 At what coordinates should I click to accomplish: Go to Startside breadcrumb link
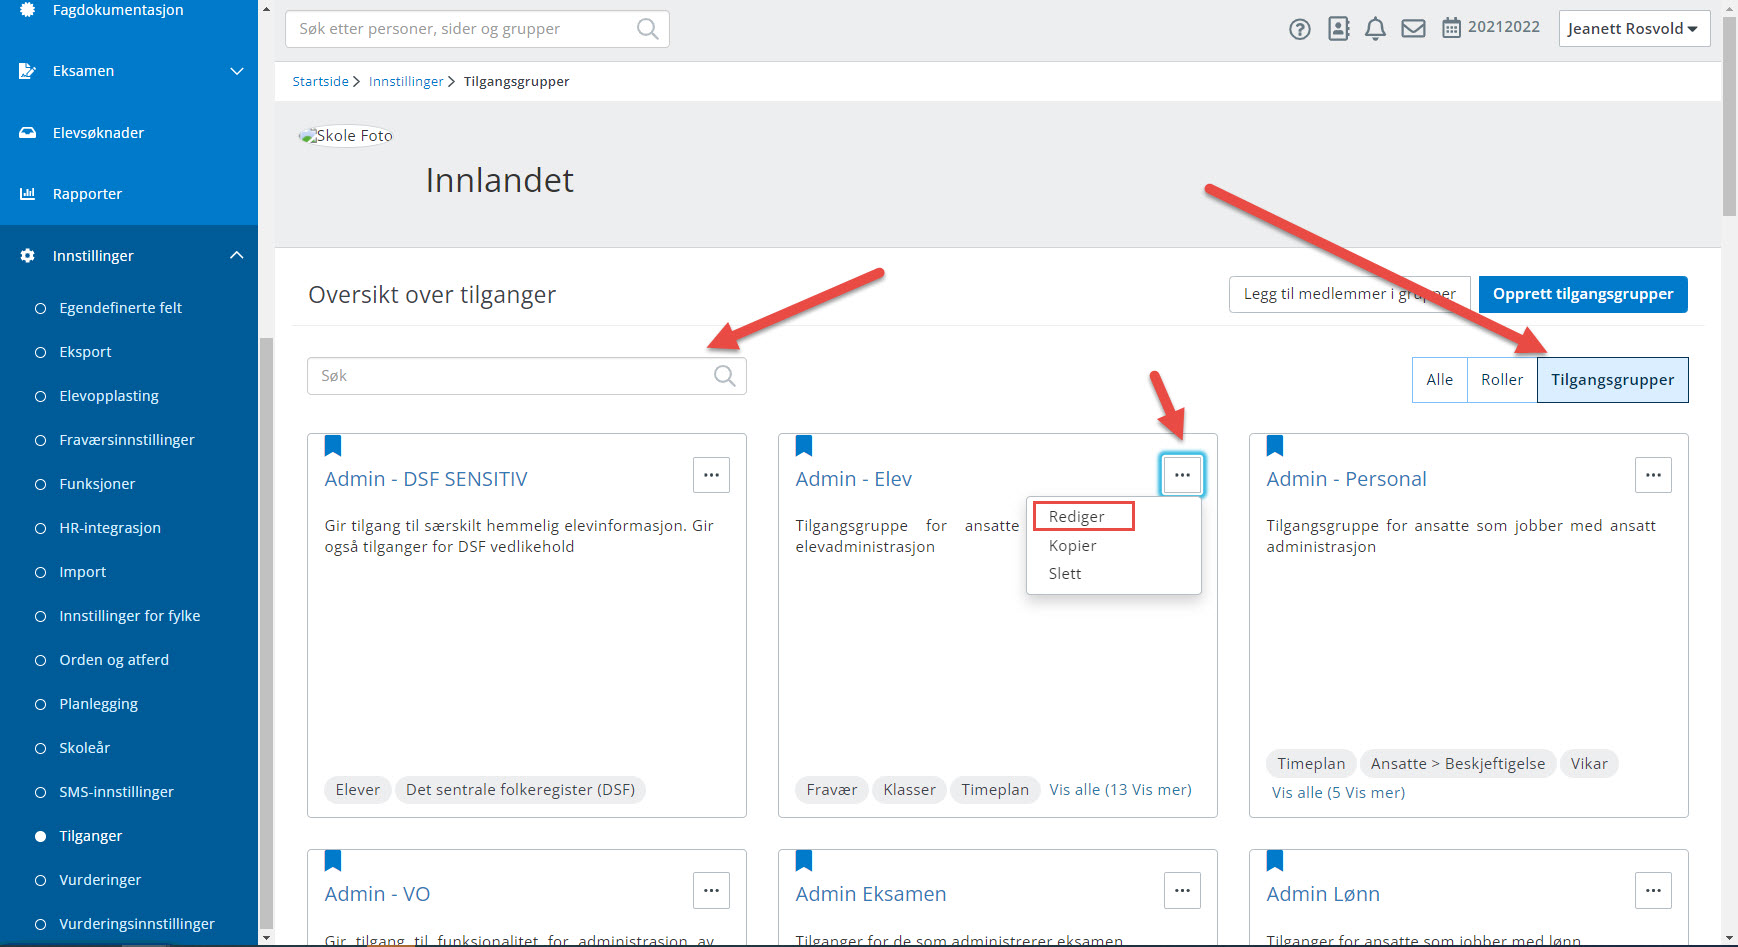[320, 82]
